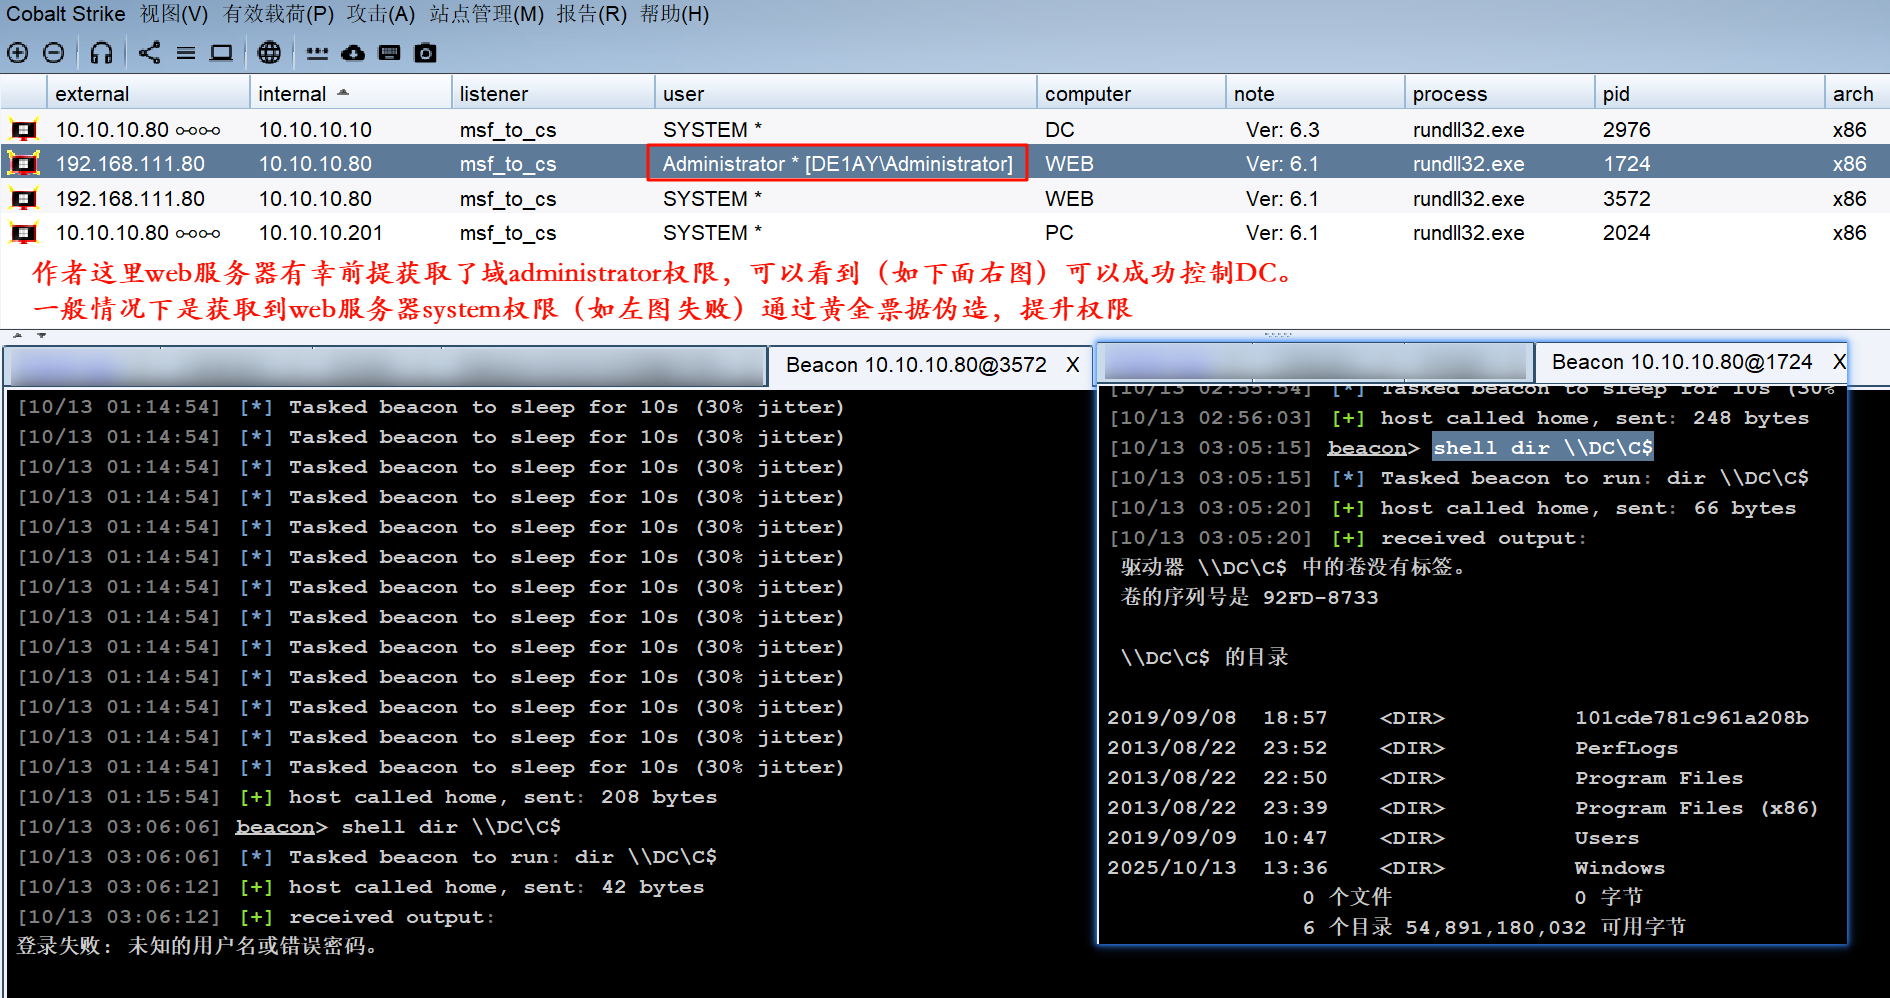Screen dimensions: 1890x998
Task: Sort sessions by note column
Action: pyautogui.click(x=1315, y=94)
